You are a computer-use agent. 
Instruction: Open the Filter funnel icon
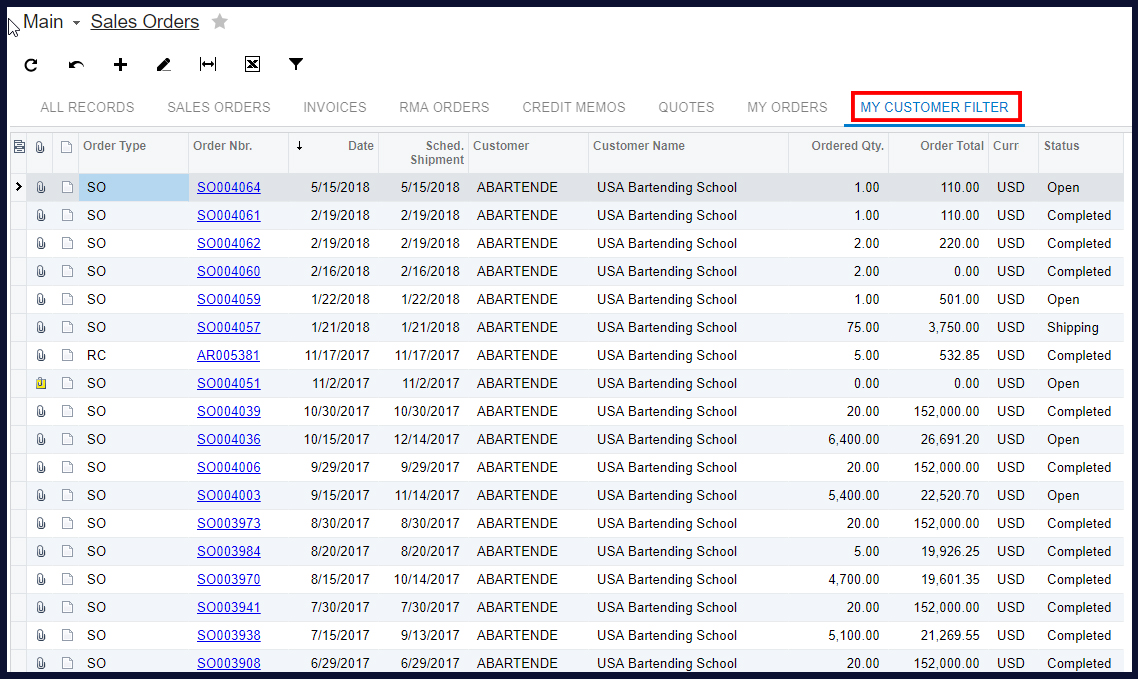tap(295, 65)
